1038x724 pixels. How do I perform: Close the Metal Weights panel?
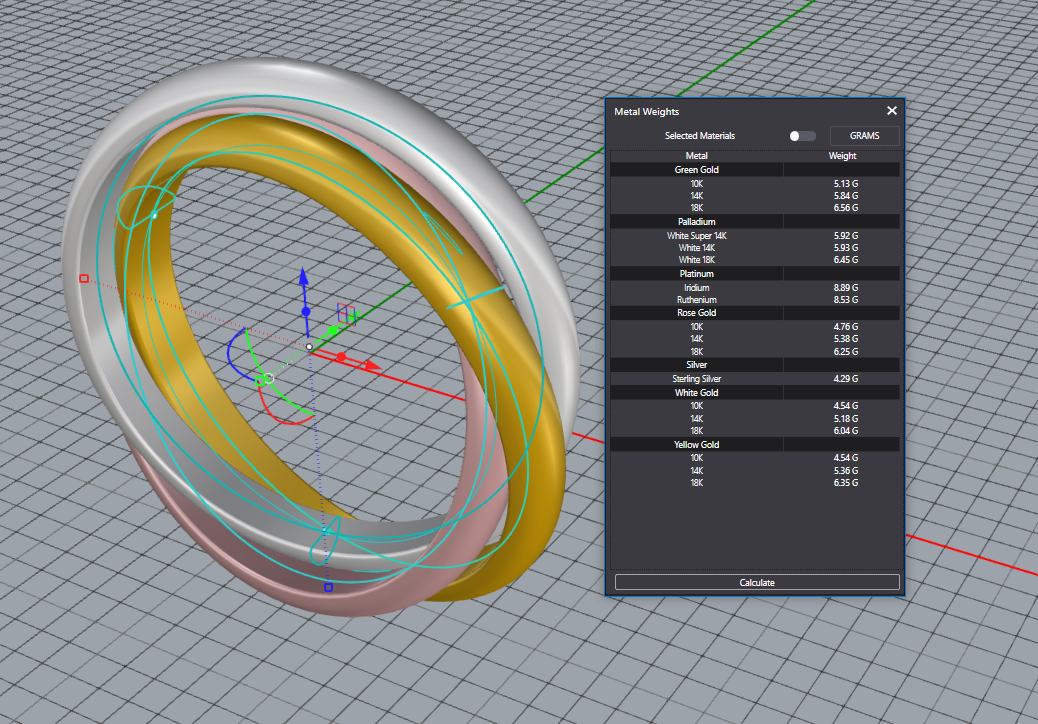(x=892, y=111)
